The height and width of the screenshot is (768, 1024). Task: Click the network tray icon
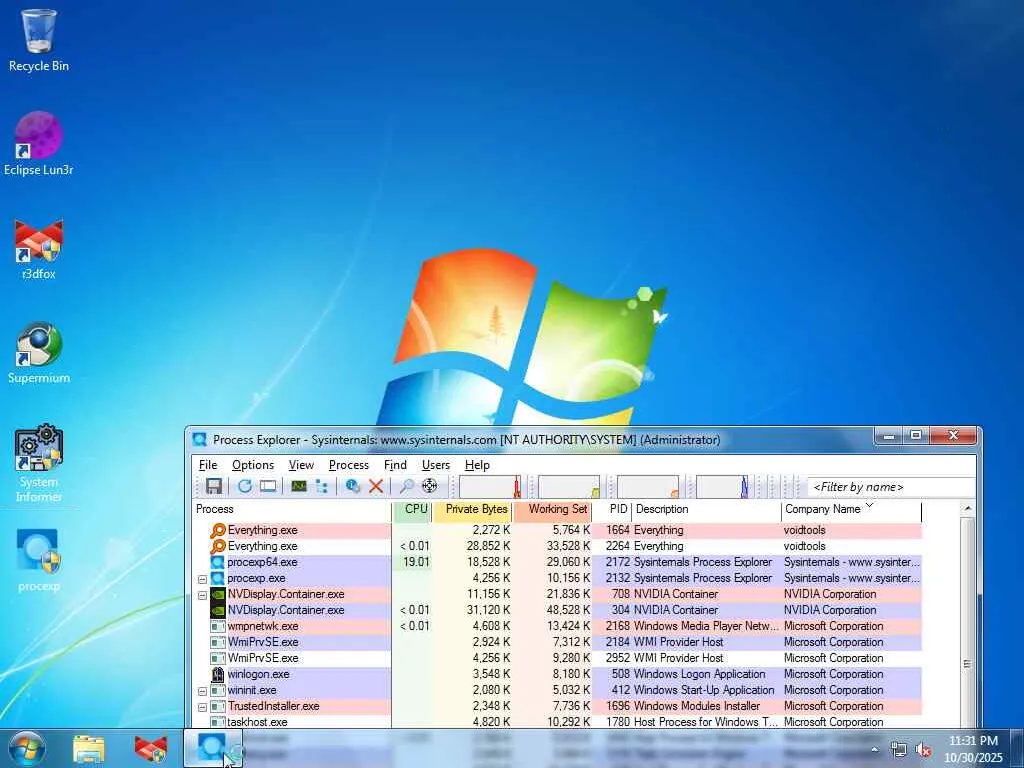(x=899, y=750)
